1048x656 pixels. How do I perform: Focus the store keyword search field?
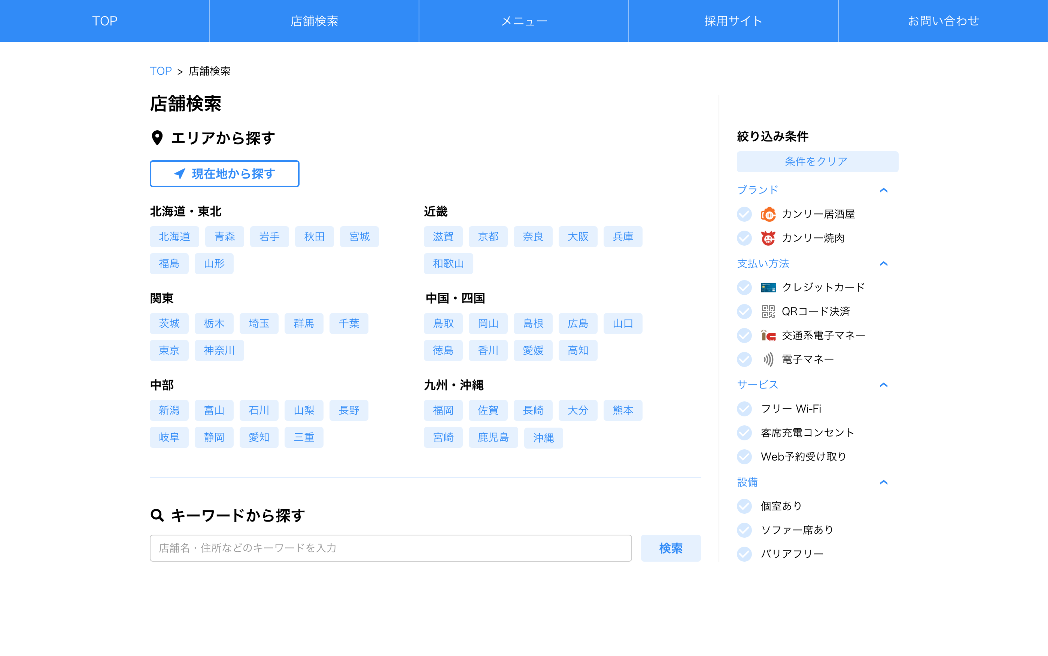tap(390, 548)
